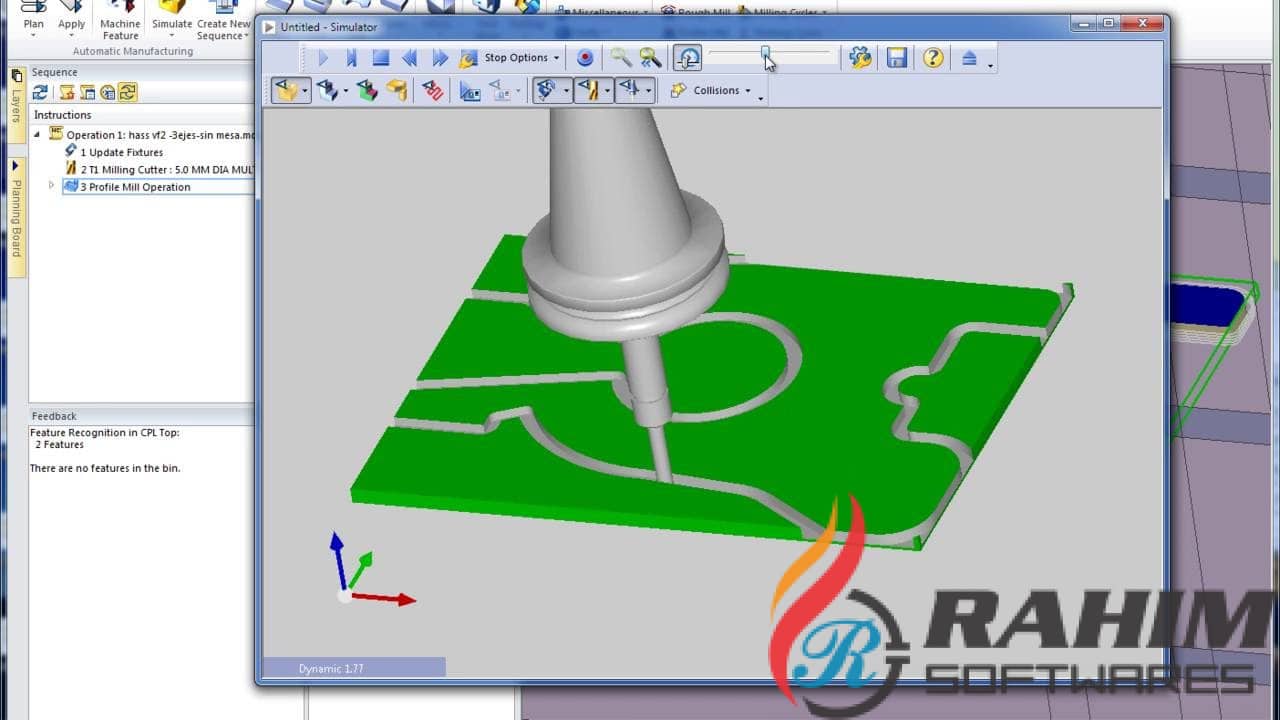Viewport: 1280px width, 720px height.
Task: Start simulation with the Play button
Action: click(x=322, y=58)
